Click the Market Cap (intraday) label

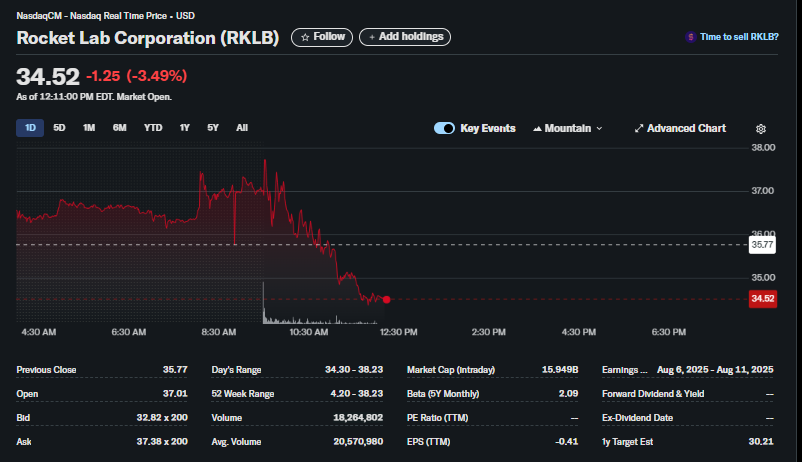(x=451, y=370)
